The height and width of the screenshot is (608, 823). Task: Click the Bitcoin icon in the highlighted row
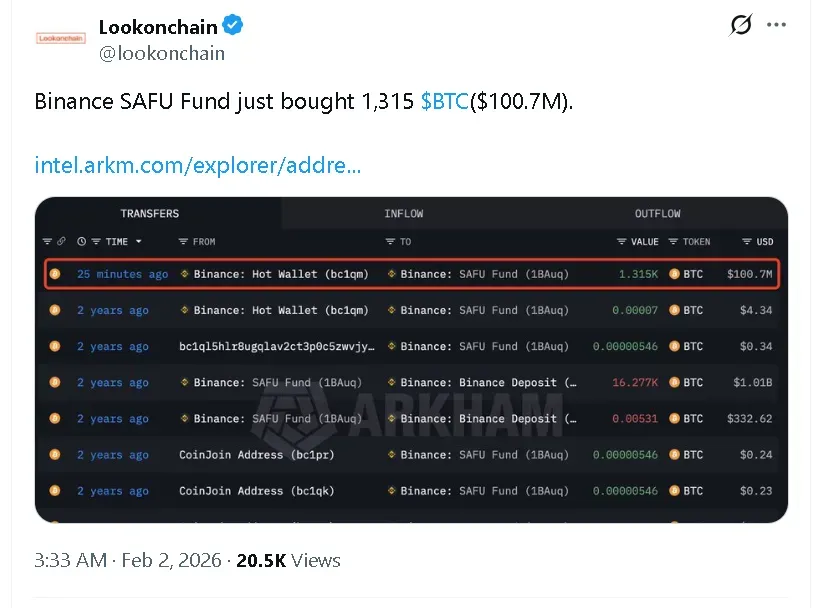coord(54,274)
